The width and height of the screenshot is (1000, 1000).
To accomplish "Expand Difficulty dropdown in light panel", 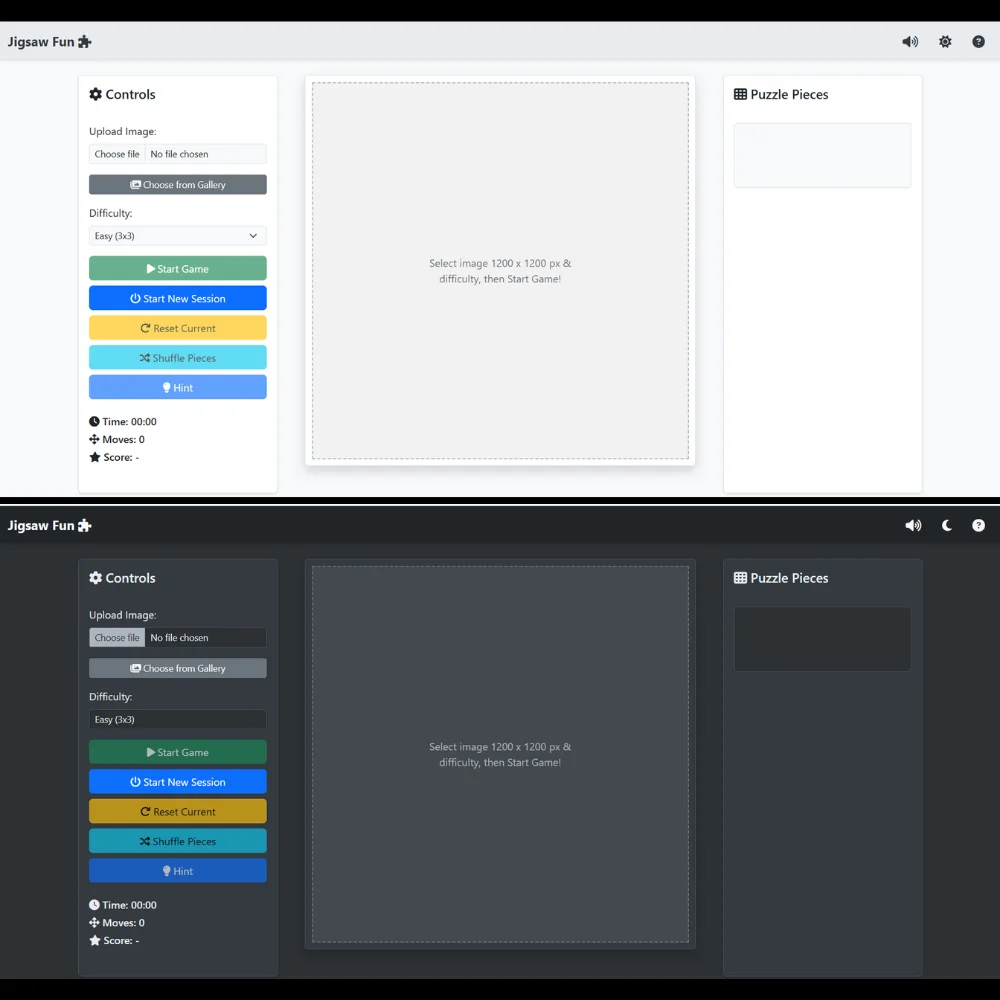I will [178, 235].
